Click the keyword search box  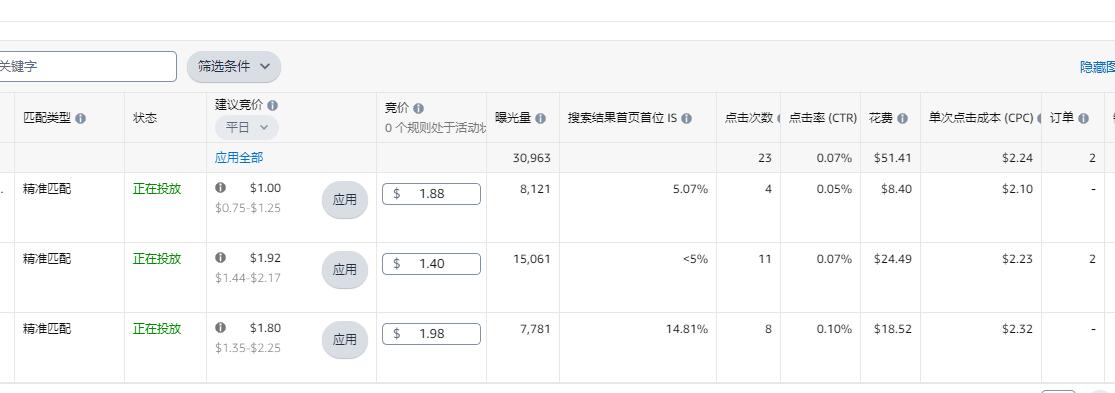(87, 67)
